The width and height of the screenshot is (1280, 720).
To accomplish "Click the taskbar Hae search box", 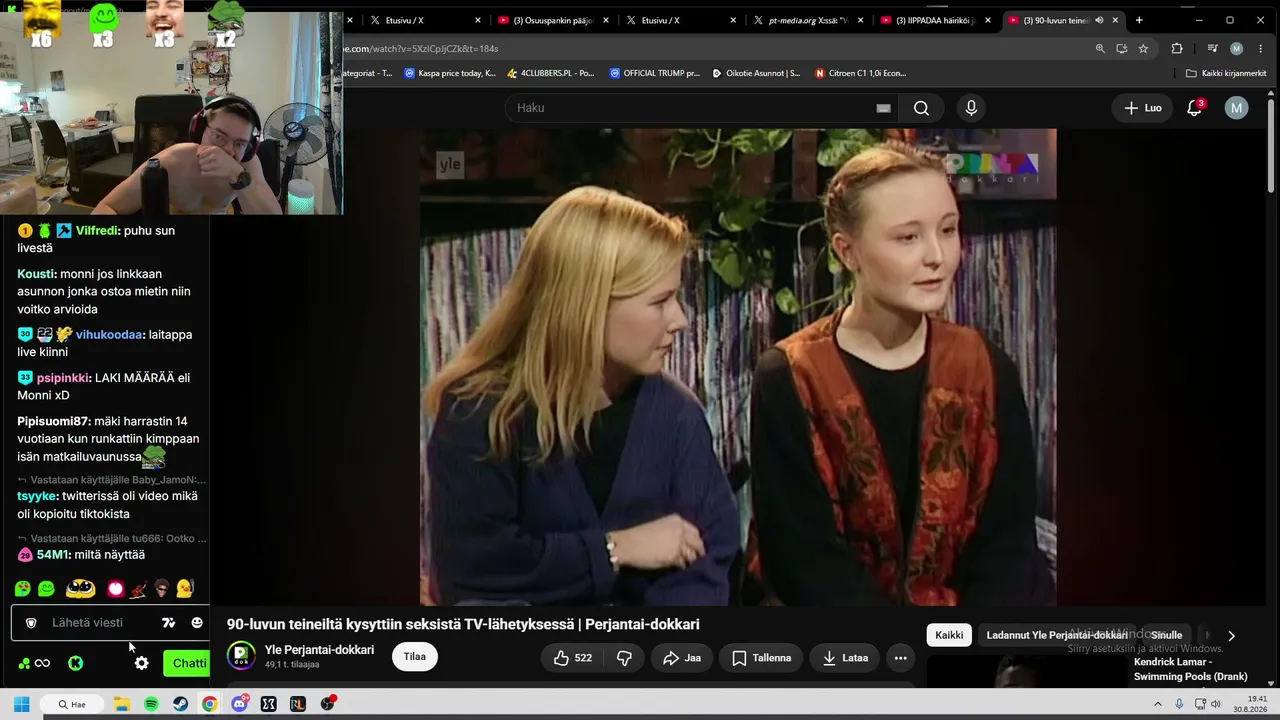I will [x=70, y=704].
